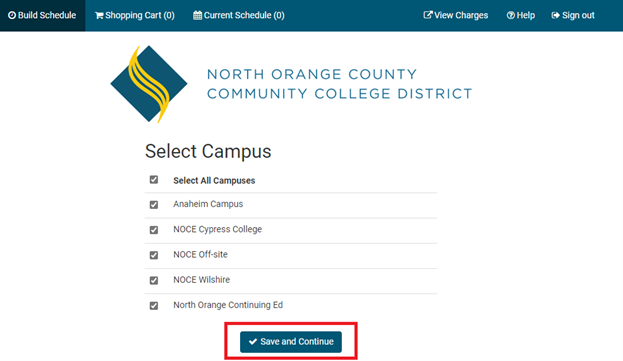Click the Help question mark icon
Viewport: 623px width, 361px height.
(x=511, y=15)
